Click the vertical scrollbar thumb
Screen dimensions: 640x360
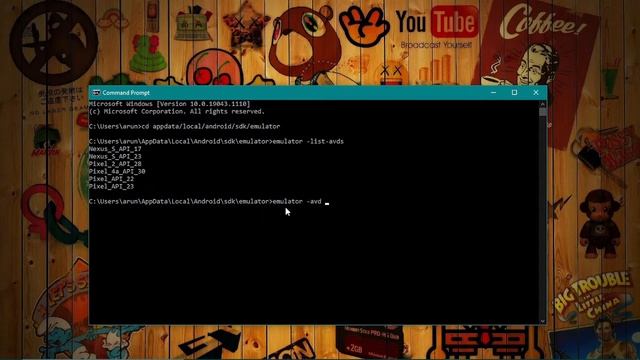point(542,112)
